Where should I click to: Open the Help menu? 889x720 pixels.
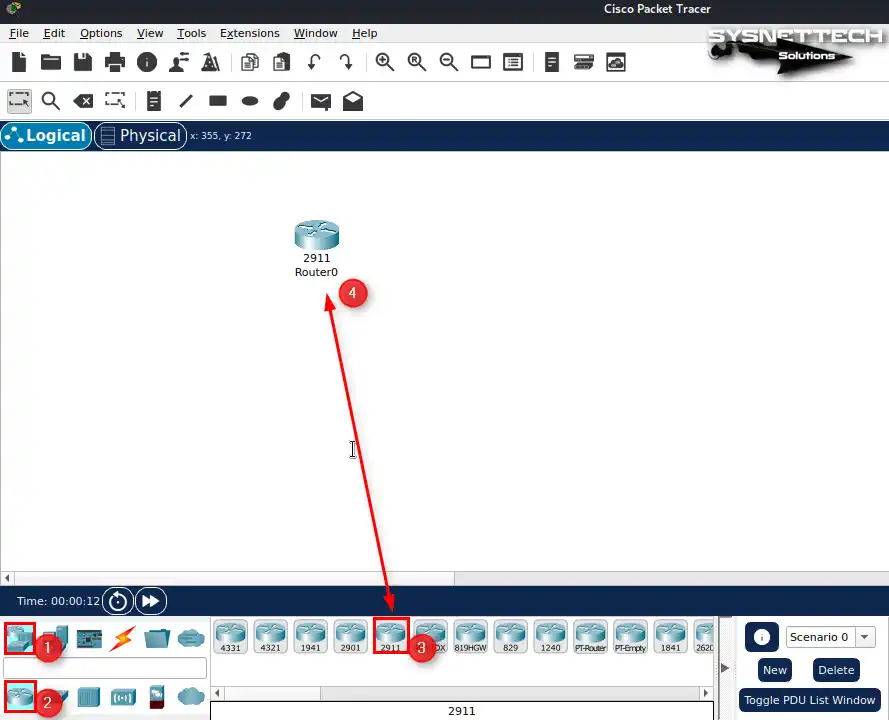(x=364, y=33)
